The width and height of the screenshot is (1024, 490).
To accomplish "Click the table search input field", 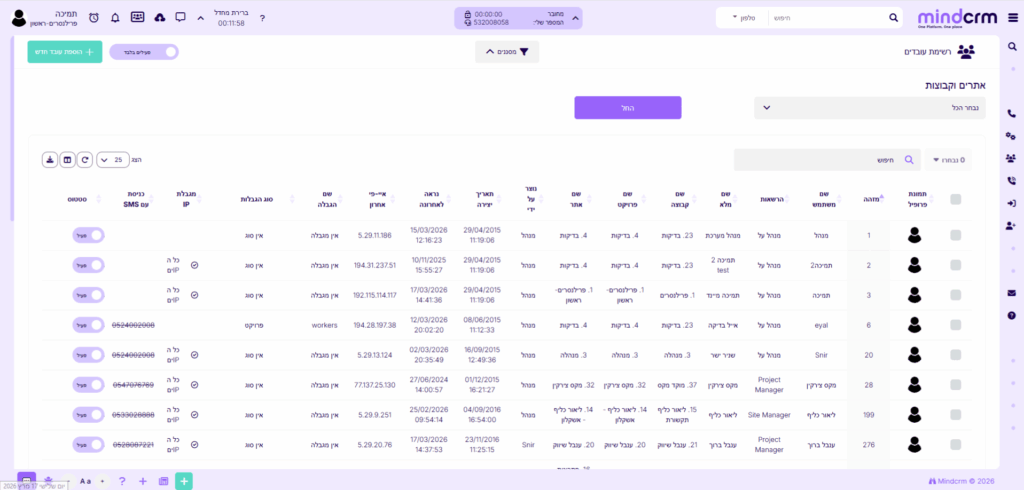I will (827, 160).
